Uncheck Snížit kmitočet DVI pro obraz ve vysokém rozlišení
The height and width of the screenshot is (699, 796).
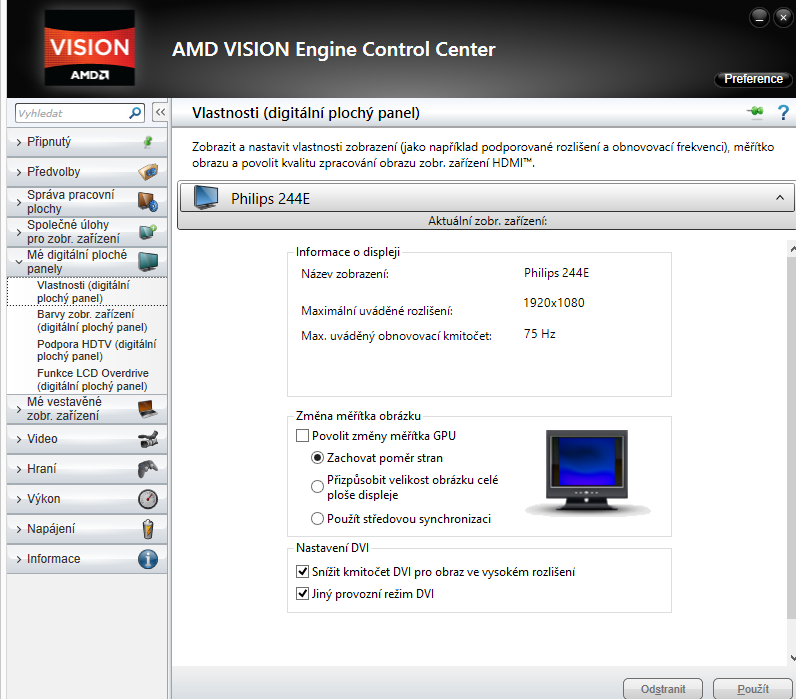(302, 572)
